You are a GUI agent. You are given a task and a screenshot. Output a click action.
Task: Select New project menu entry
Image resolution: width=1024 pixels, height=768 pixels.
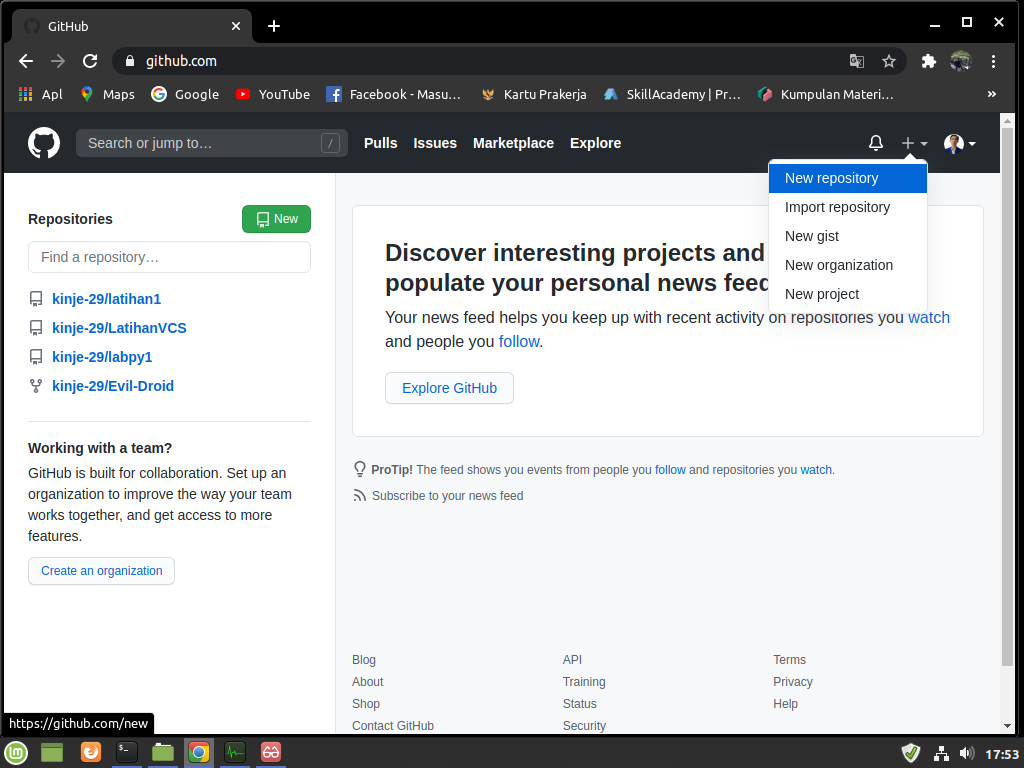pos(848,294)
